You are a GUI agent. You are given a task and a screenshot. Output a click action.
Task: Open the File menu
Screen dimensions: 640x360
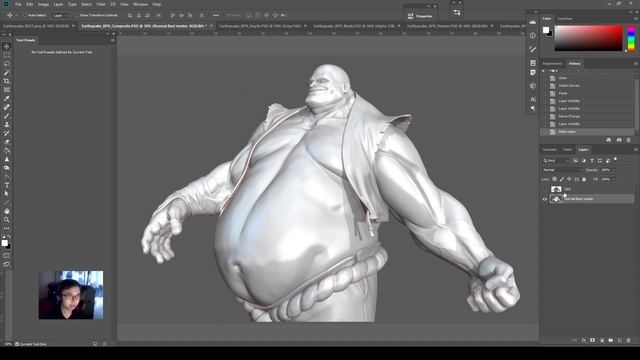click(x=18, y=4)
